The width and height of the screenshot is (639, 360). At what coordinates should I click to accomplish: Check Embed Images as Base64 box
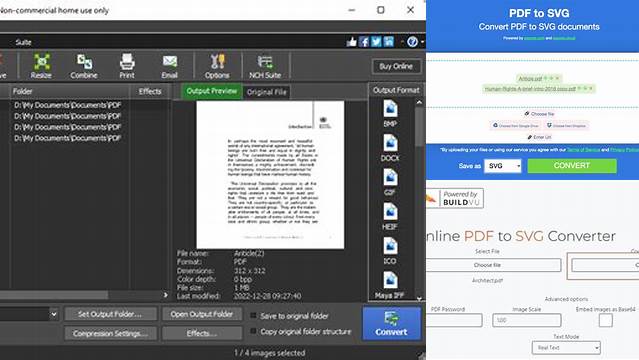pyautogui.click(x=606, y=320)
